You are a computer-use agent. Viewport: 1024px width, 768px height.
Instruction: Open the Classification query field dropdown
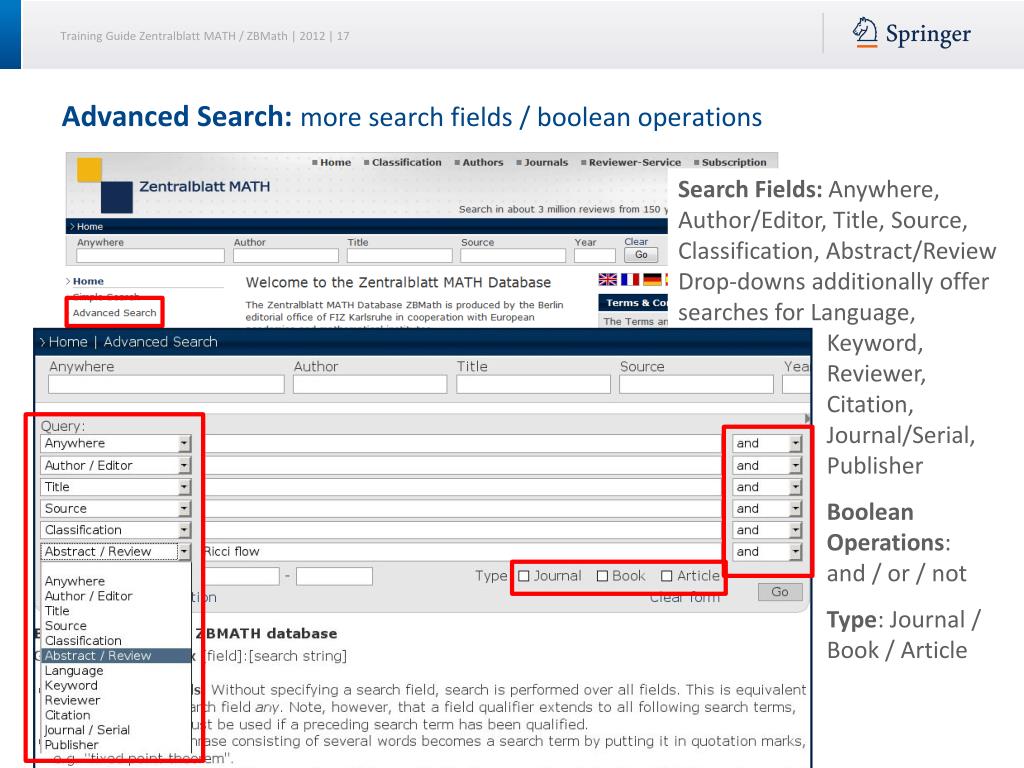185,530
